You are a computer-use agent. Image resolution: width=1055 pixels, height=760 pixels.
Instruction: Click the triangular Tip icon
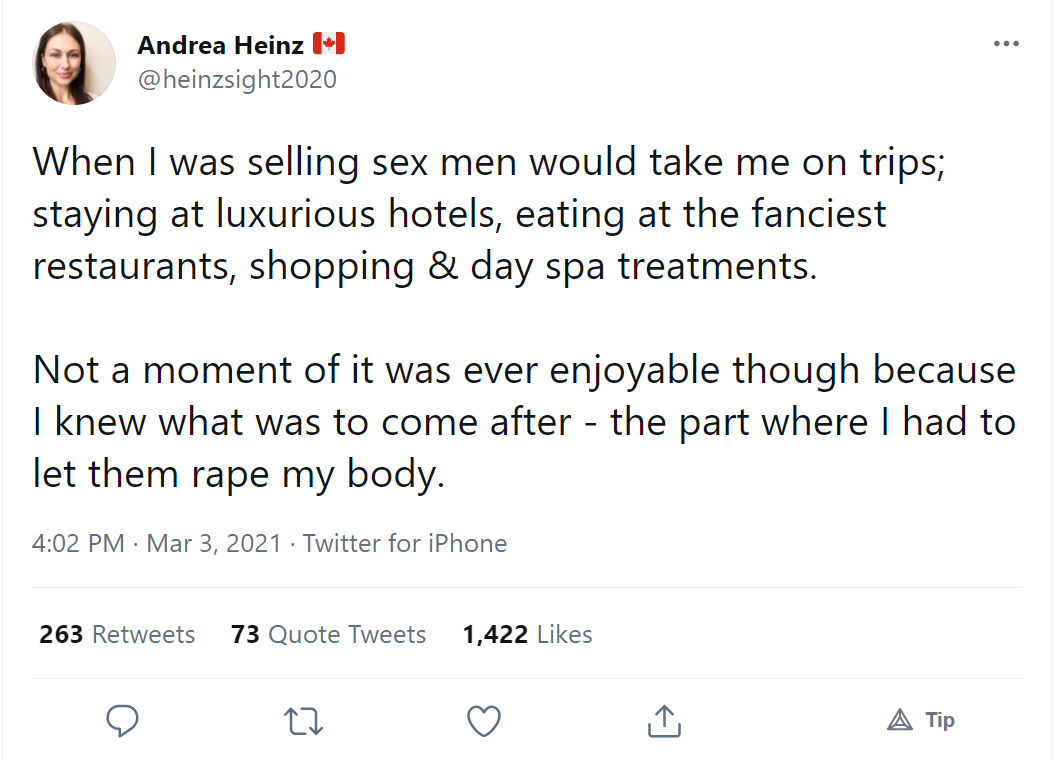pyautogui.click(x=900, y=720)
